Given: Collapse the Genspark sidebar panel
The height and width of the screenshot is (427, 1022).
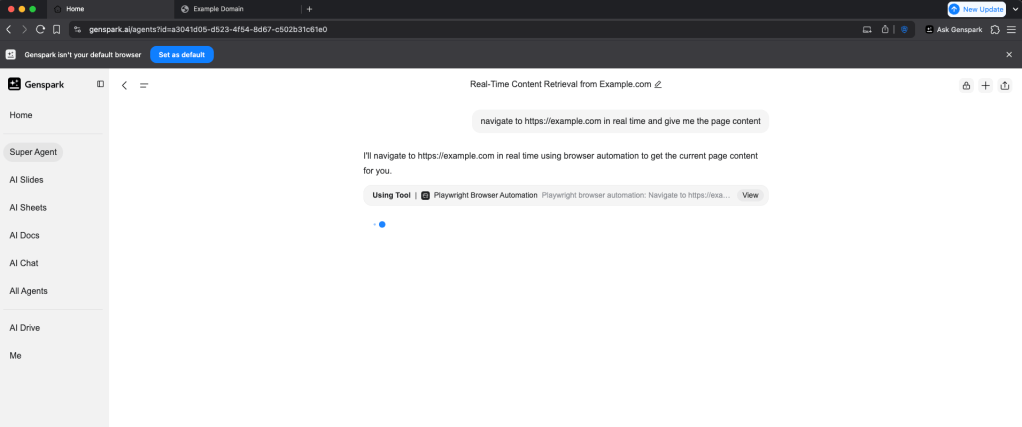Looking at the screenshot, I should pyautogui.click(x=100, y=83).
